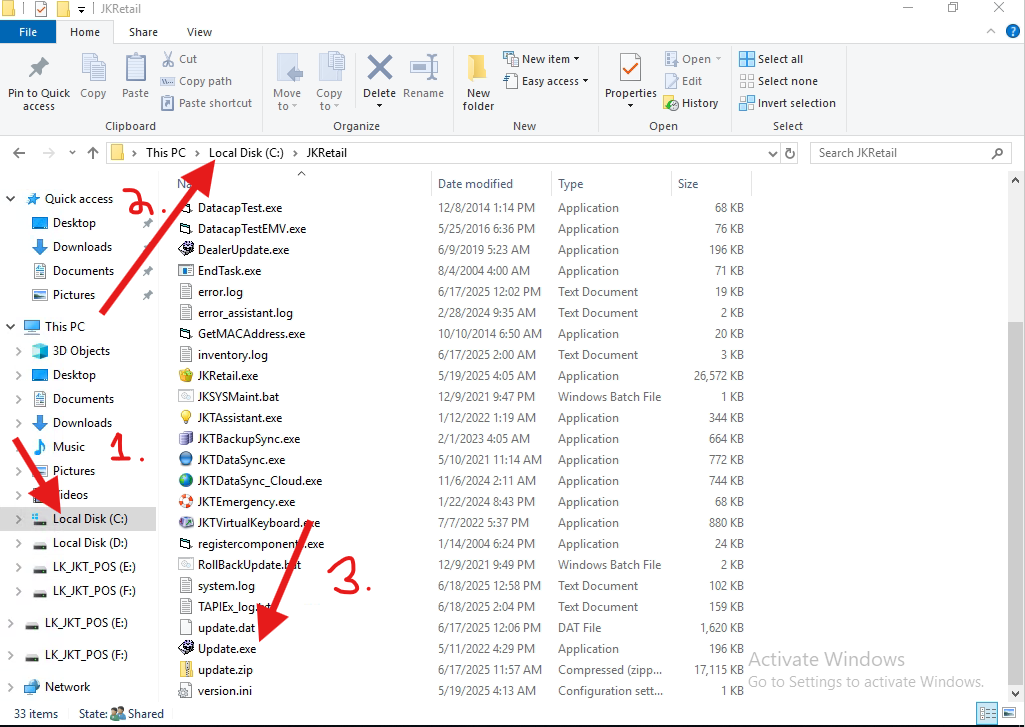Select the JKSYSMaint.bat file

pyautogui.click(x=238, y=397)
